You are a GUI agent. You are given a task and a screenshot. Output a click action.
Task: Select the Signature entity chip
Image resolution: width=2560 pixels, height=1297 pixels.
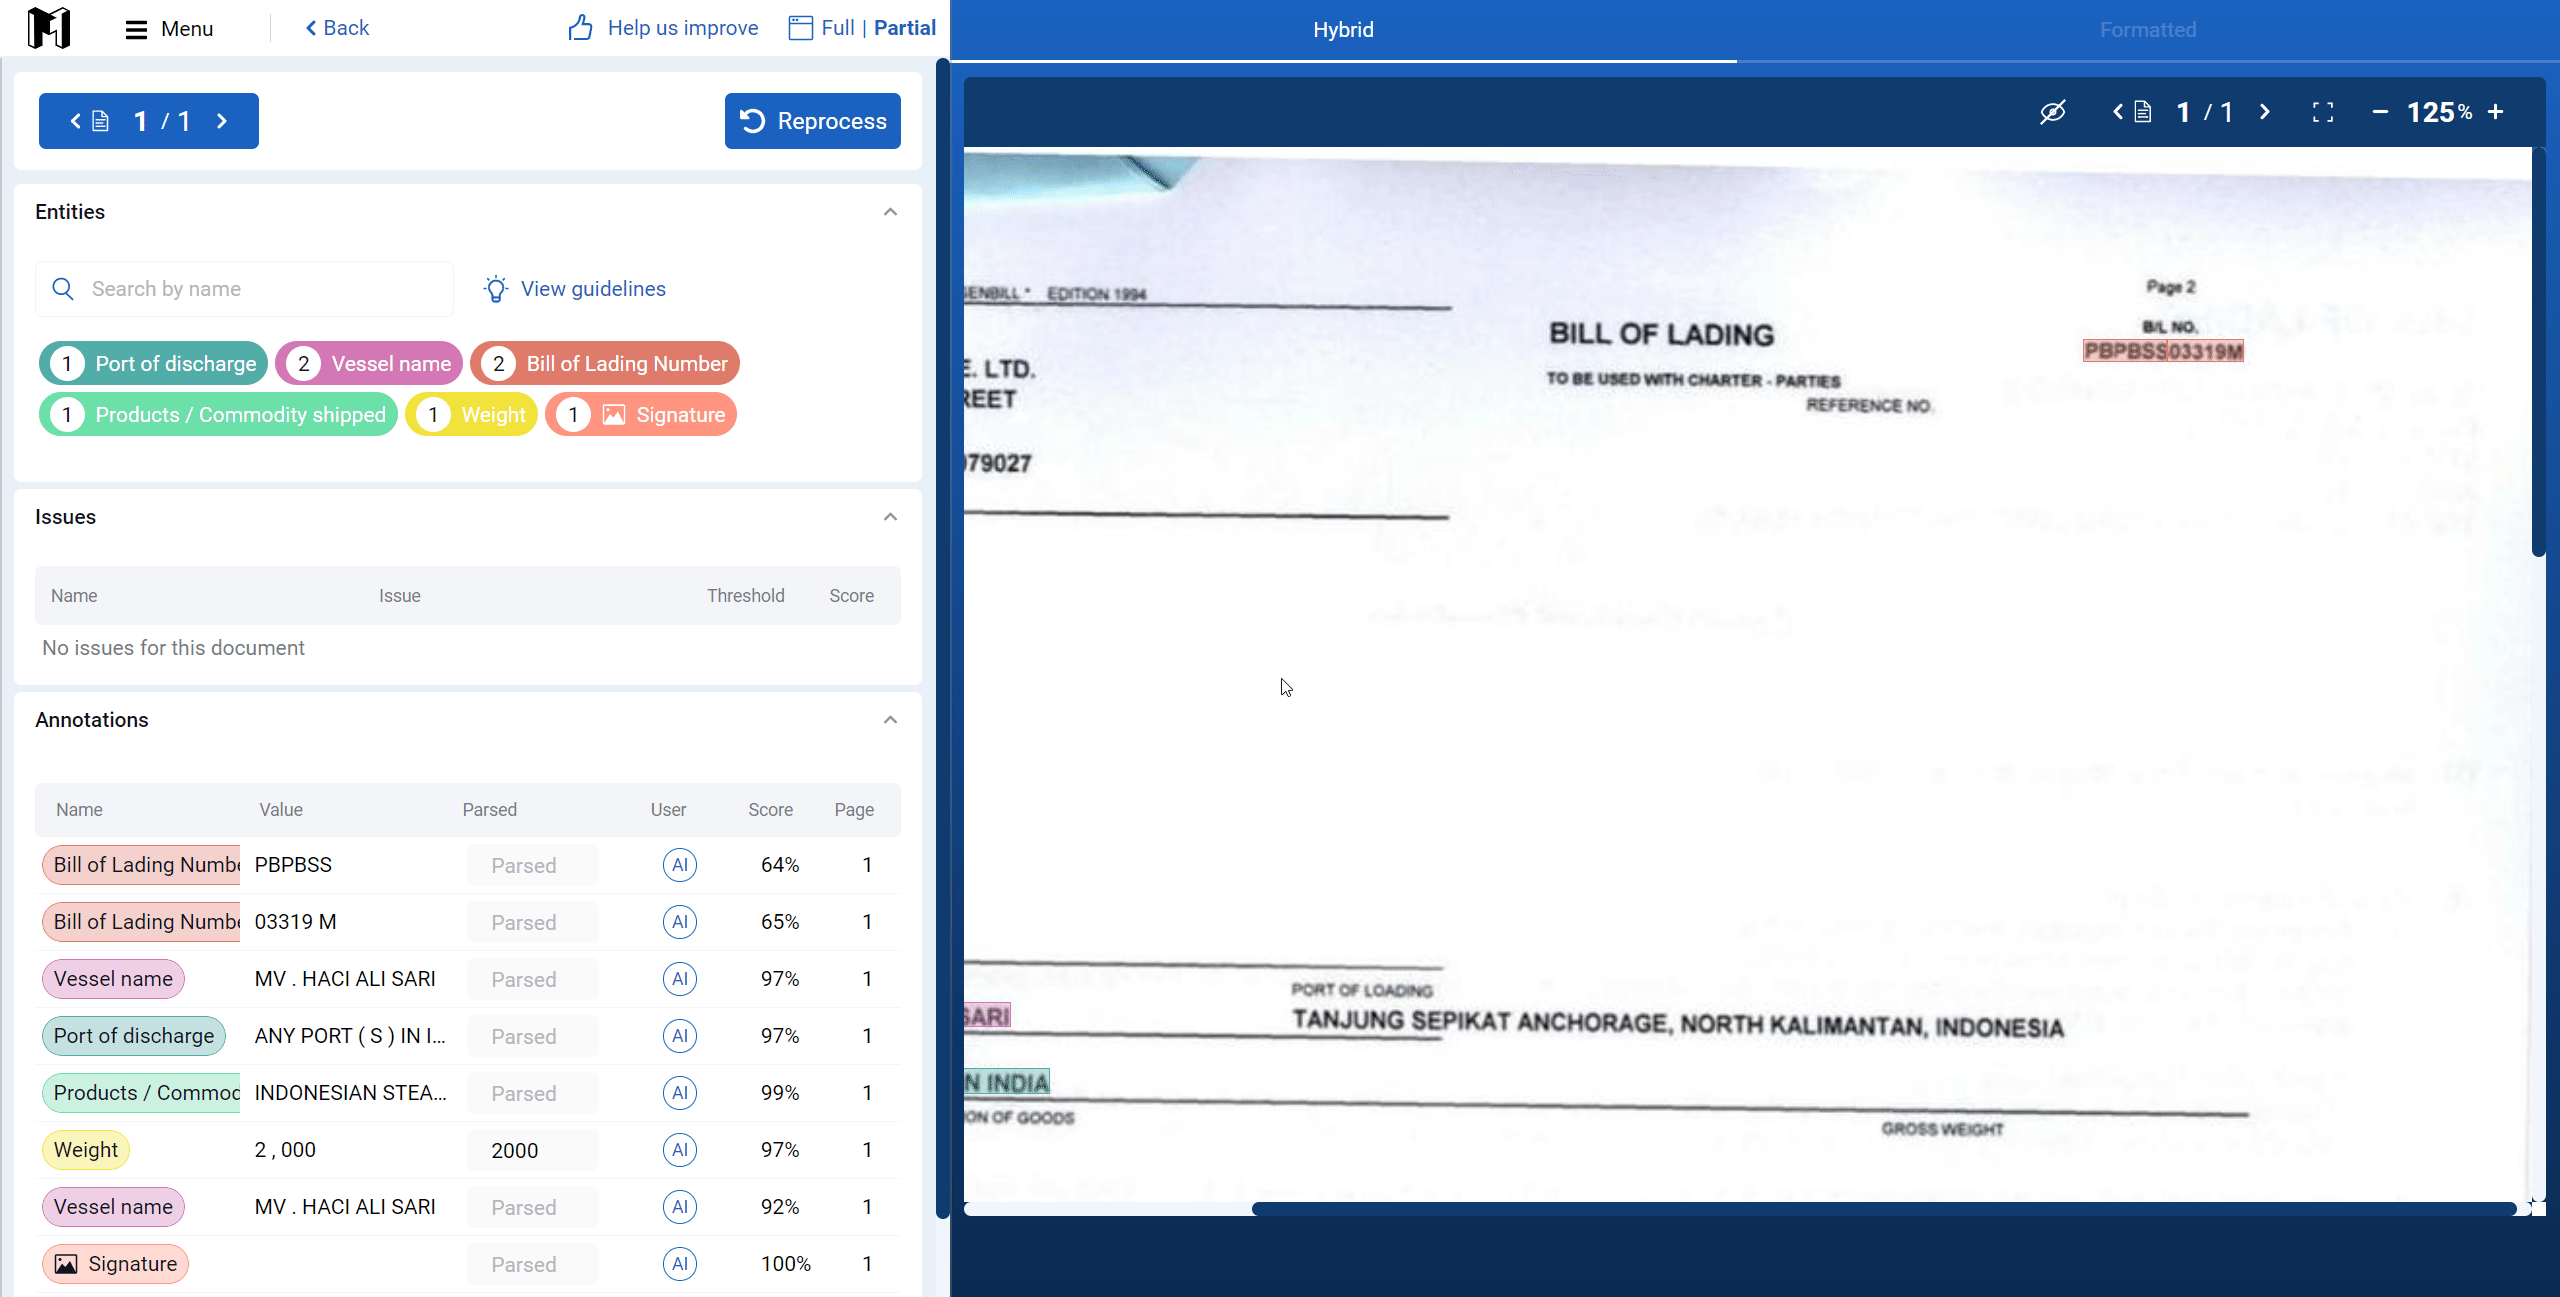[x=641, y=414]
